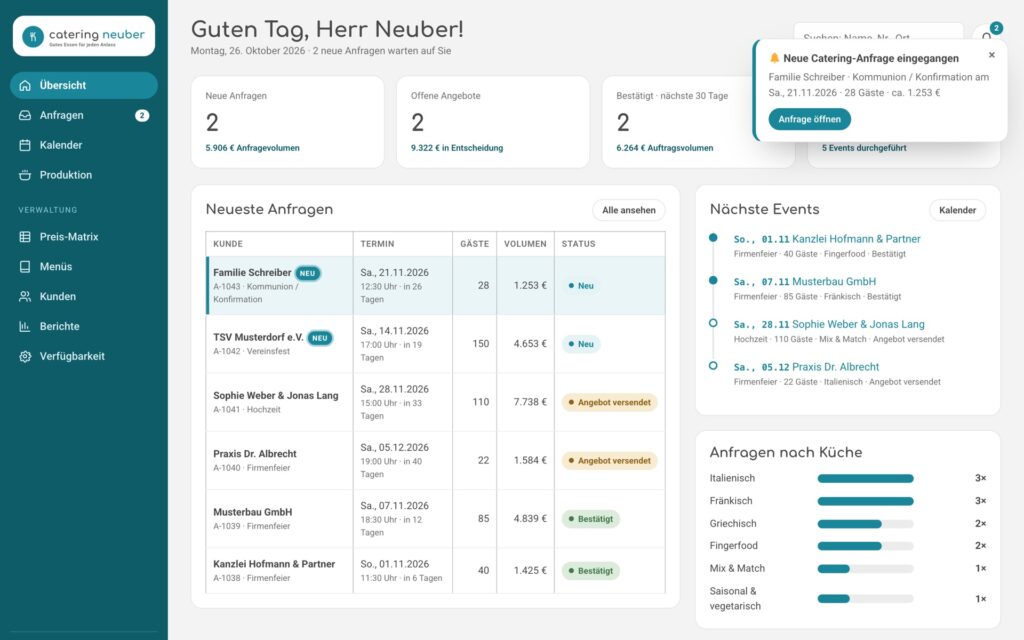Open Sophie Weber & Jonas Lang table row

[x=436, y=402]
